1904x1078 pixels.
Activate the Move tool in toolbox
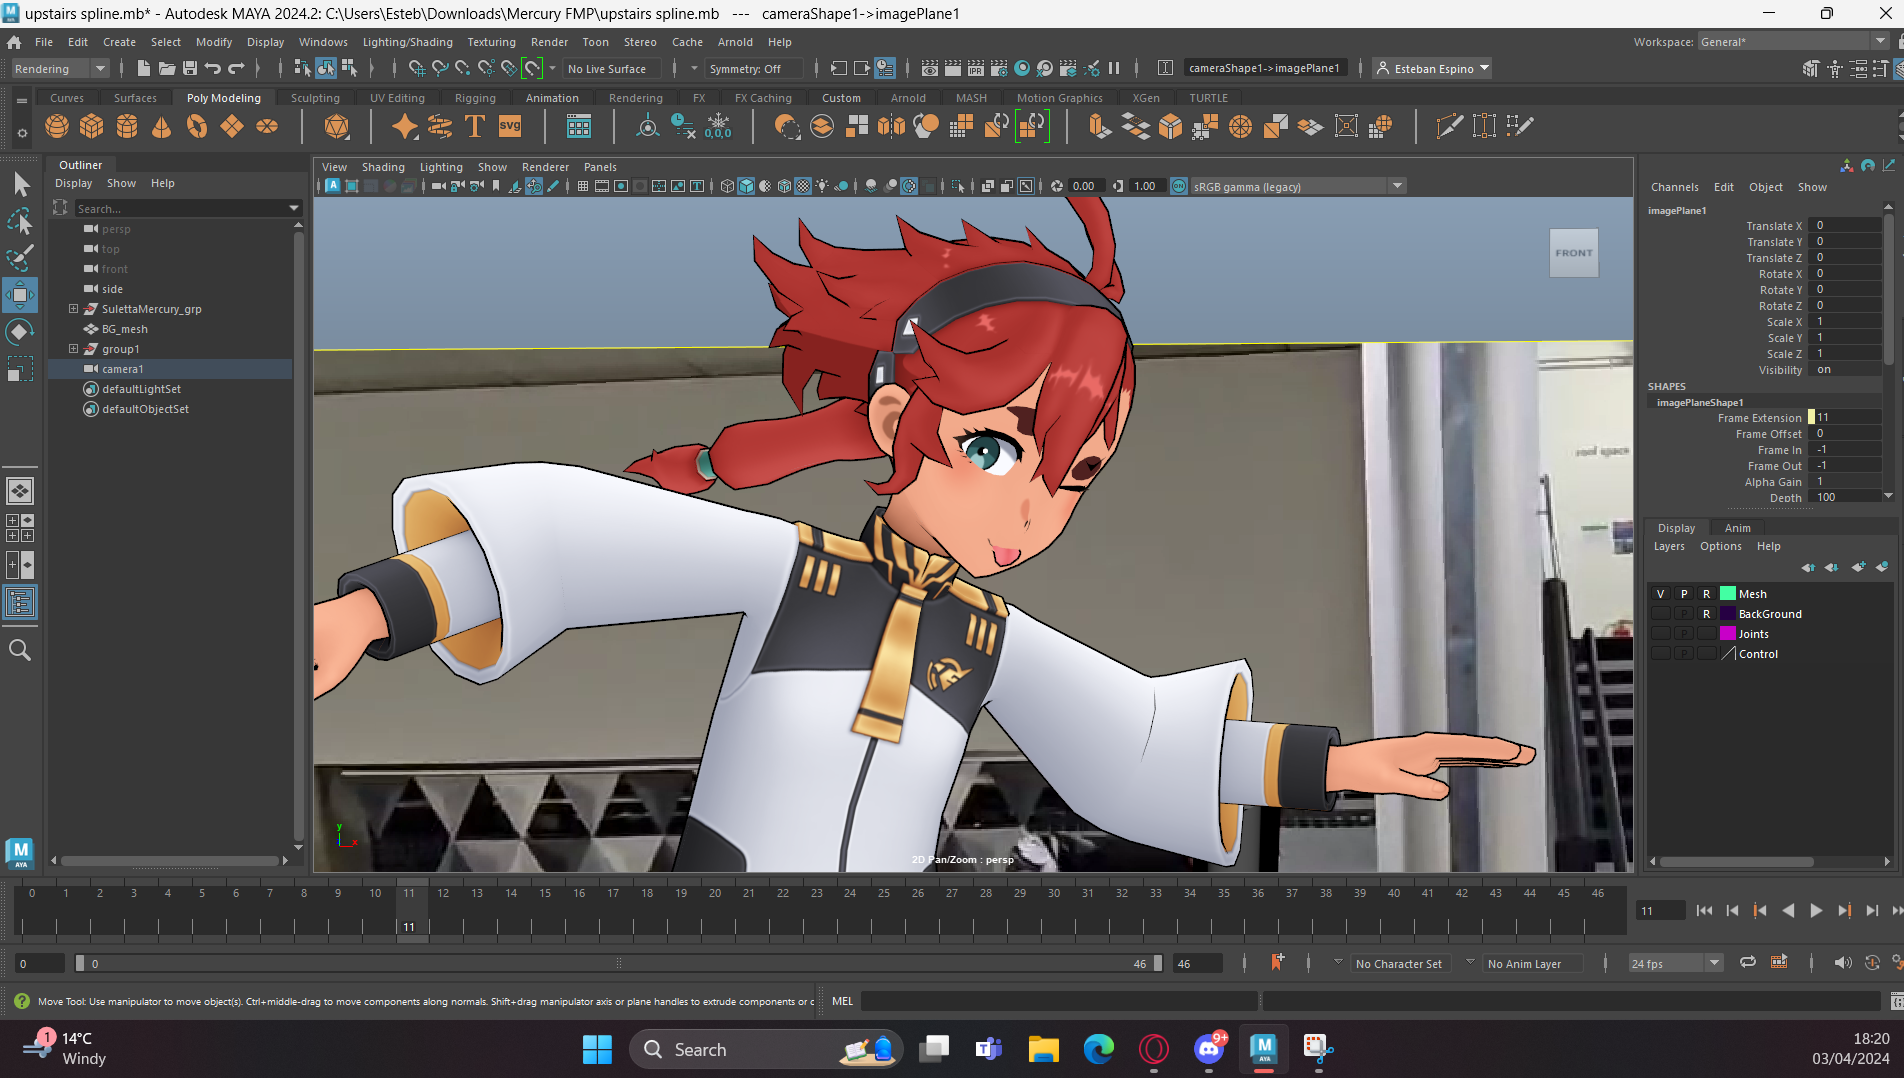tap(21, 295)
